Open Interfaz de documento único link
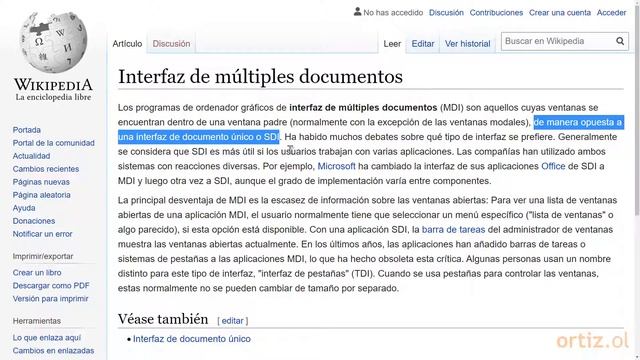The height and width of the screenshot is (360, 640). coord(191,339)
